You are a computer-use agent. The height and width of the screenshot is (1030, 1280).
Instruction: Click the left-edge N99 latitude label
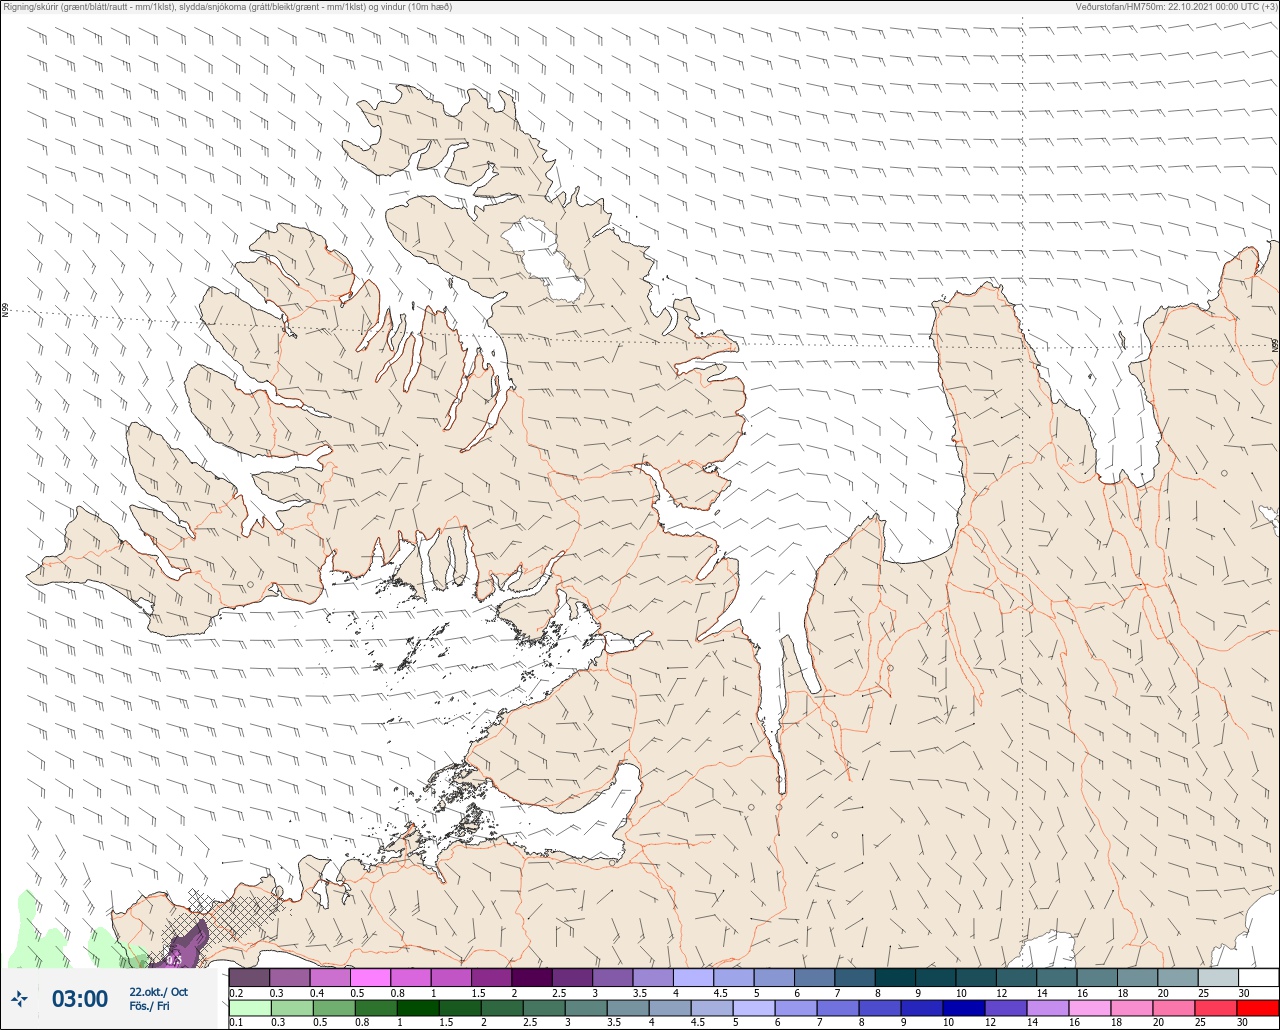click(x=5, y=311)
